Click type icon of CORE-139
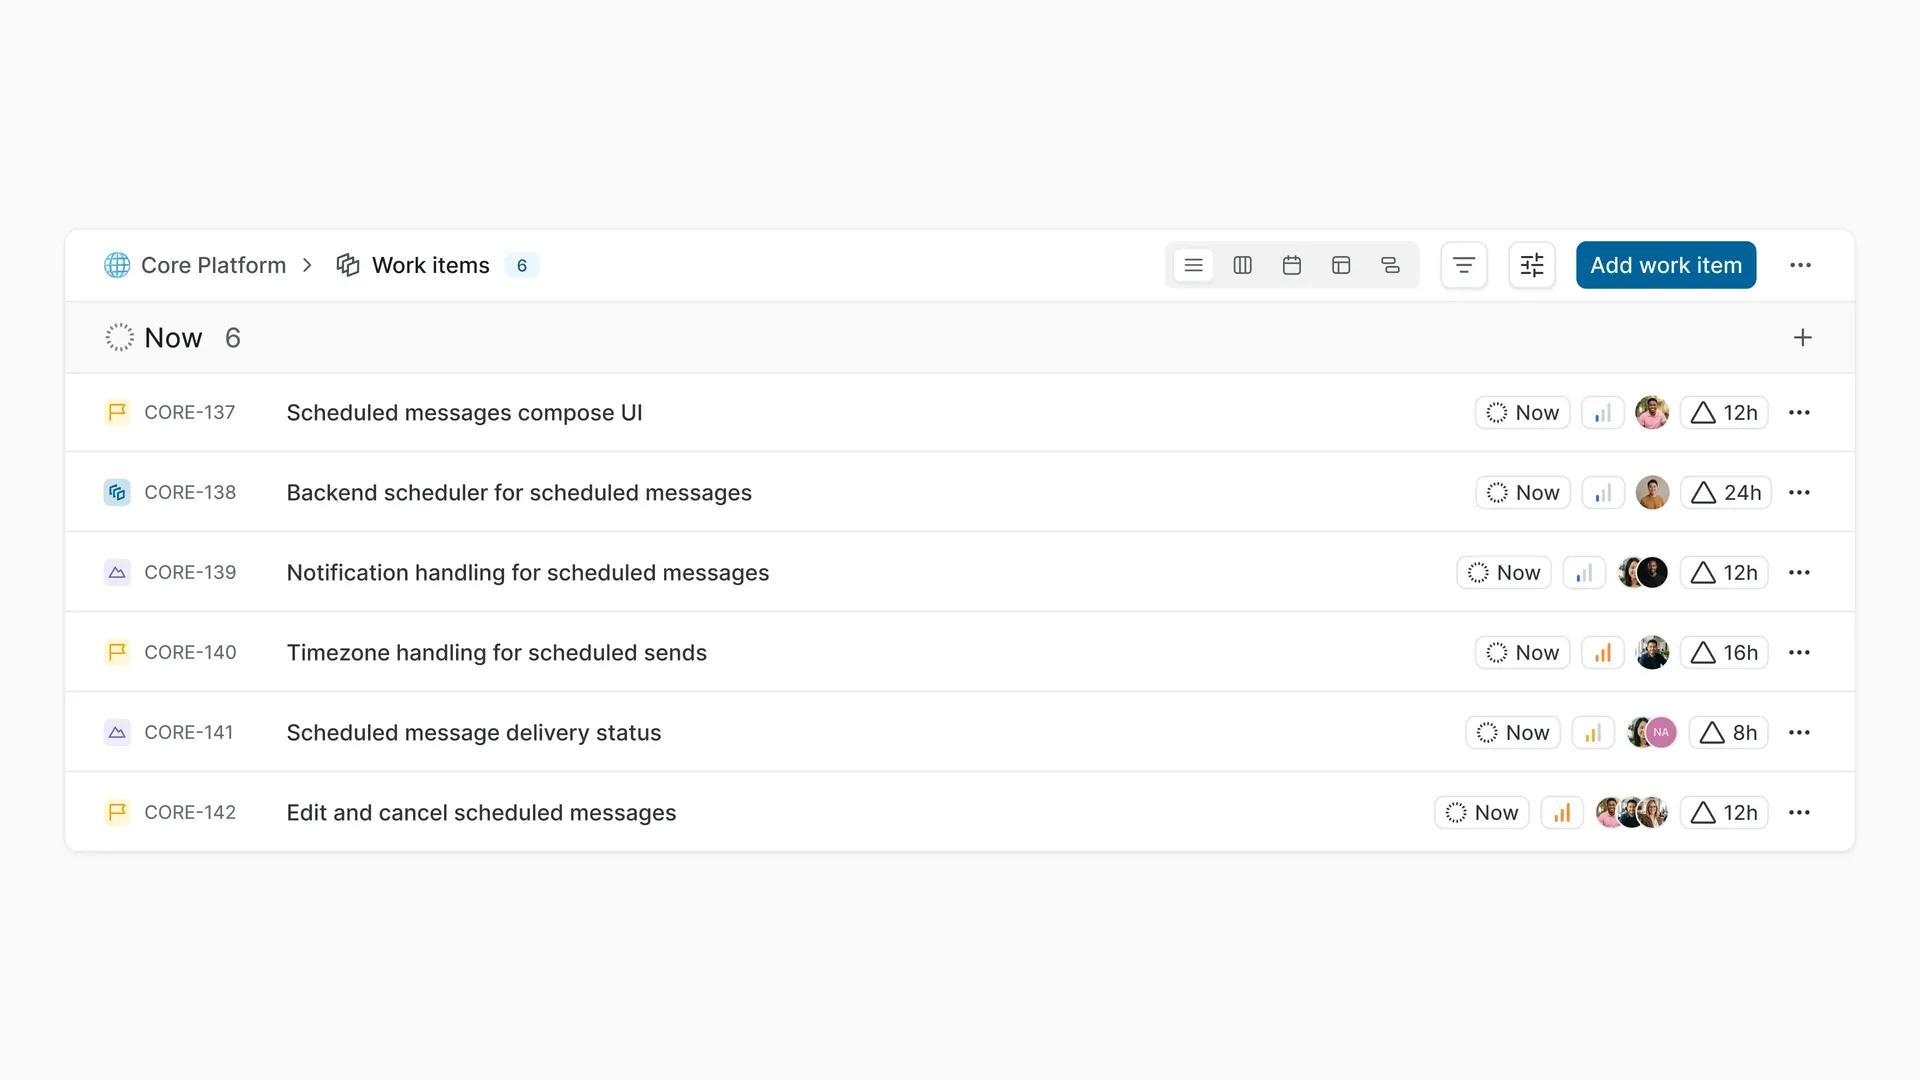The width and height of the screenshot is (1920, 1080). click(x=117, y=572)
